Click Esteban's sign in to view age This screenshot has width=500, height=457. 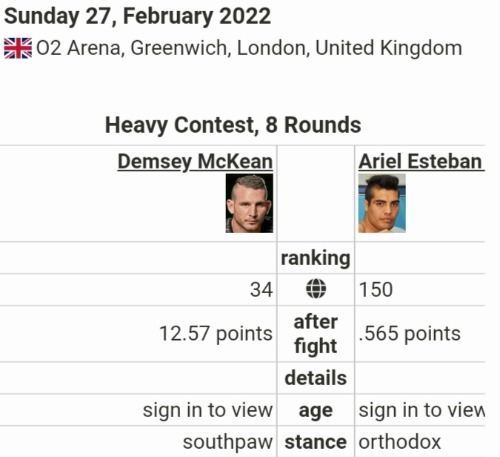point(421,410)
